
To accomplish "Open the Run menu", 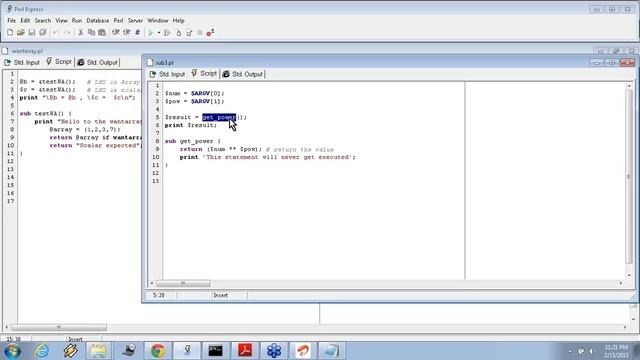I will tap(77, 20).
